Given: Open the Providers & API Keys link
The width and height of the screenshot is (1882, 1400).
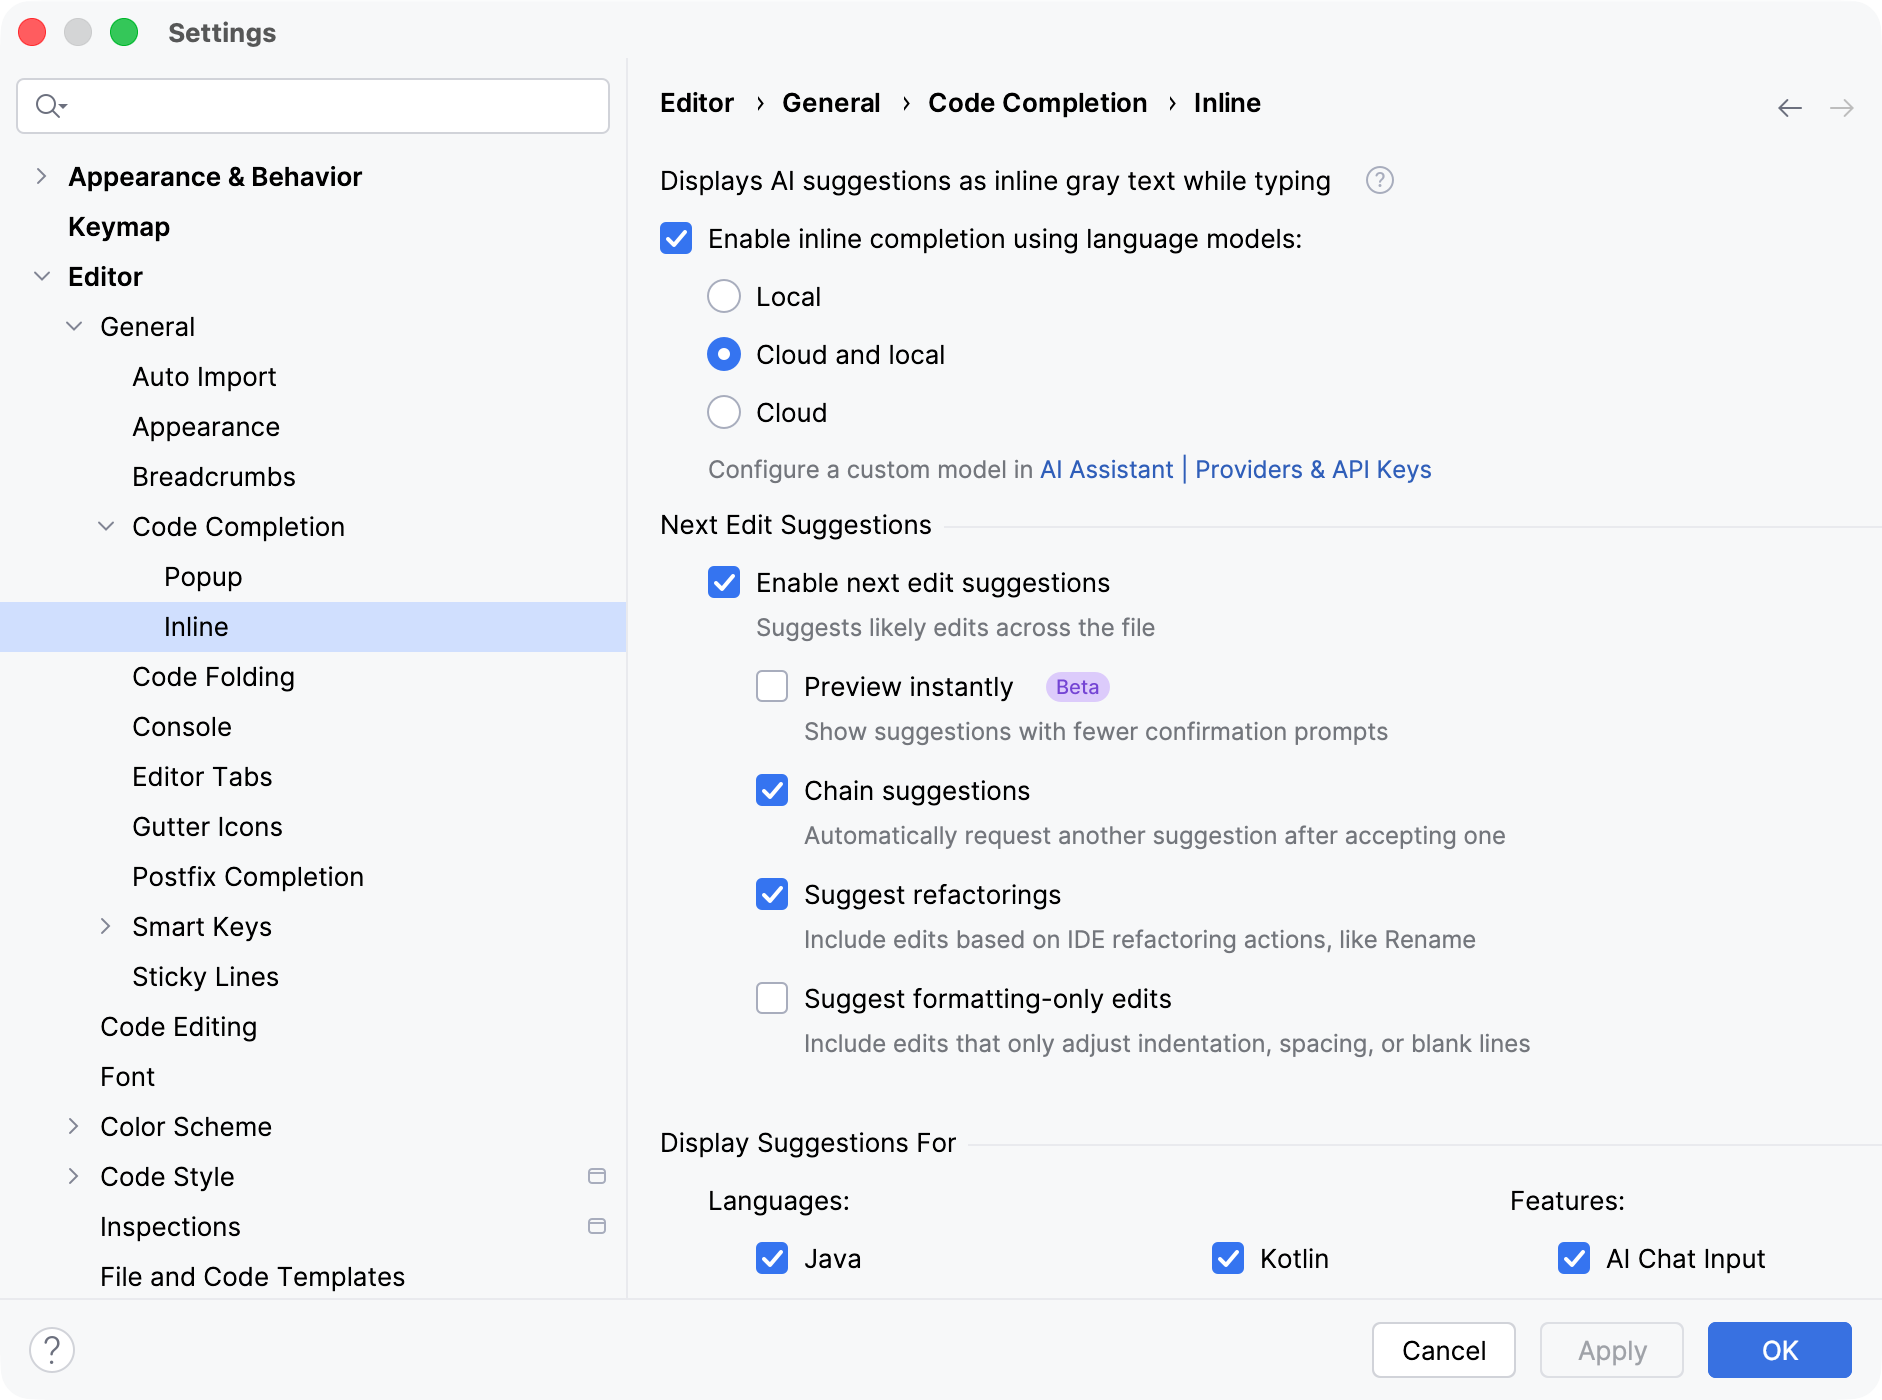Looking at the screenshot, I should coord(1313,469).
